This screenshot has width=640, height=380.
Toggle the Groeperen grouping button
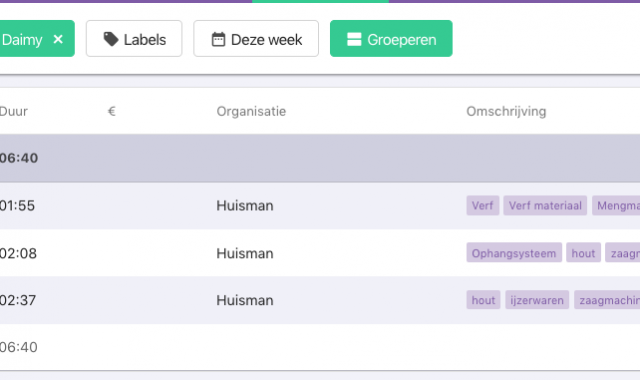[391, 39]
